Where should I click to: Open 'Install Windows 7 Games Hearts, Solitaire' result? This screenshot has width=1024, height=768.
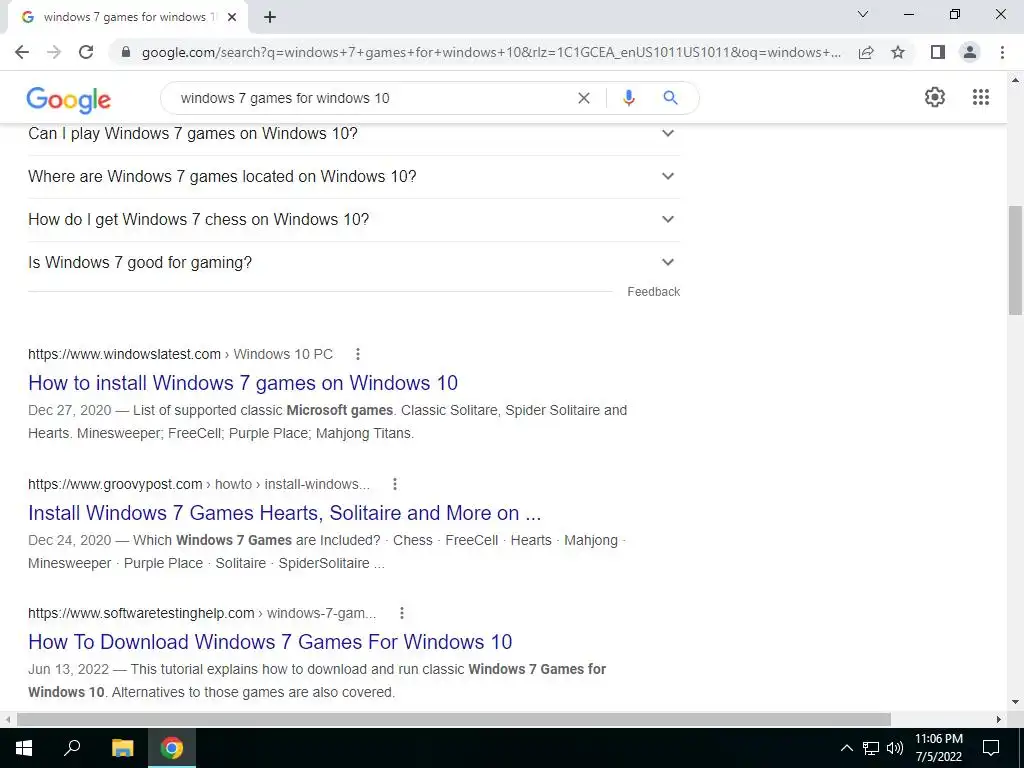pyautogui.click(x=285, y=513)
